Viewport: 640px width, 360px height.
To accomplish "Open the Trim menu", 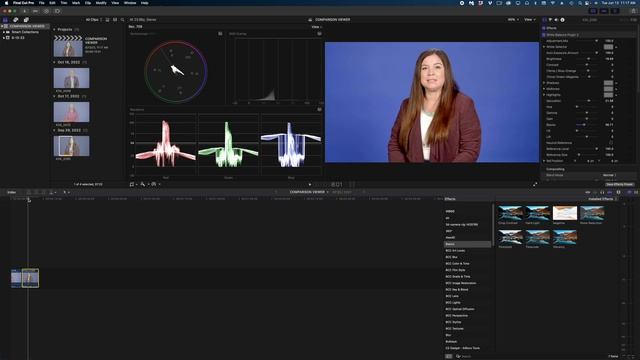I will pos(64,3).
